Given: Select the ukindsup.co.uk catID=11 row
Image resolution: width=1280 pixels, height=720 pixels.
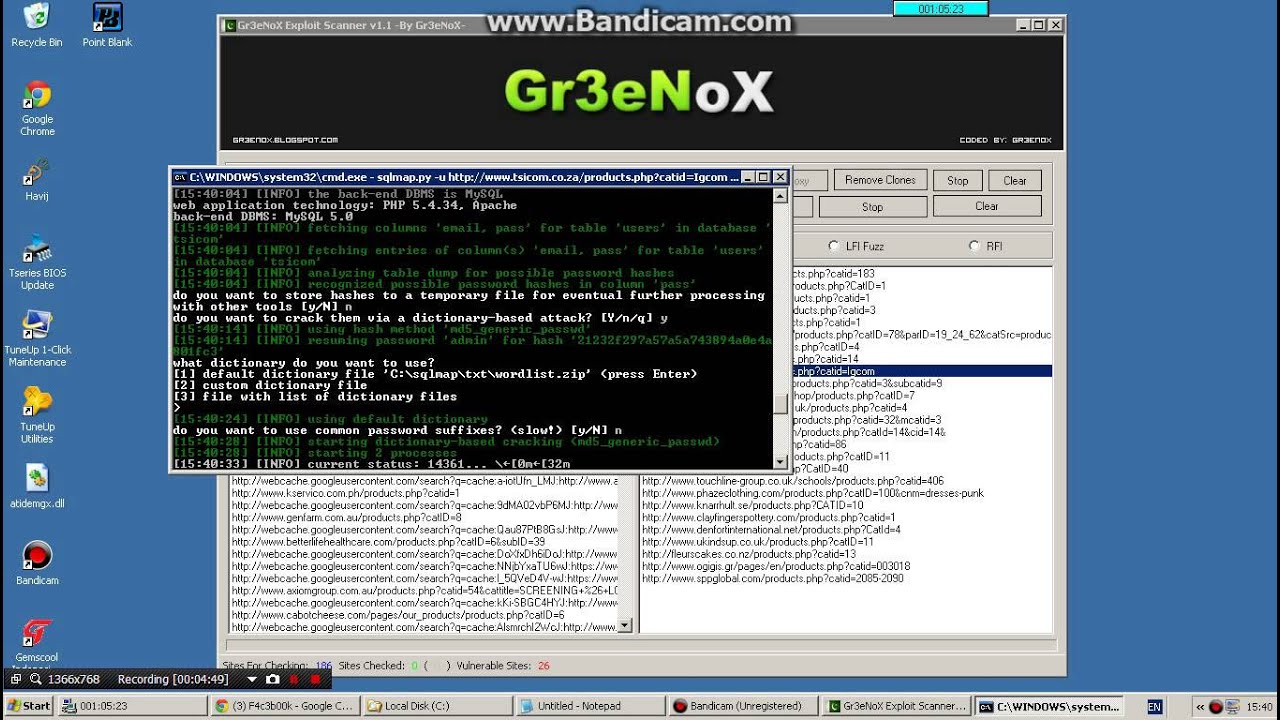Looking at the screenshot, I should [758, 541].
